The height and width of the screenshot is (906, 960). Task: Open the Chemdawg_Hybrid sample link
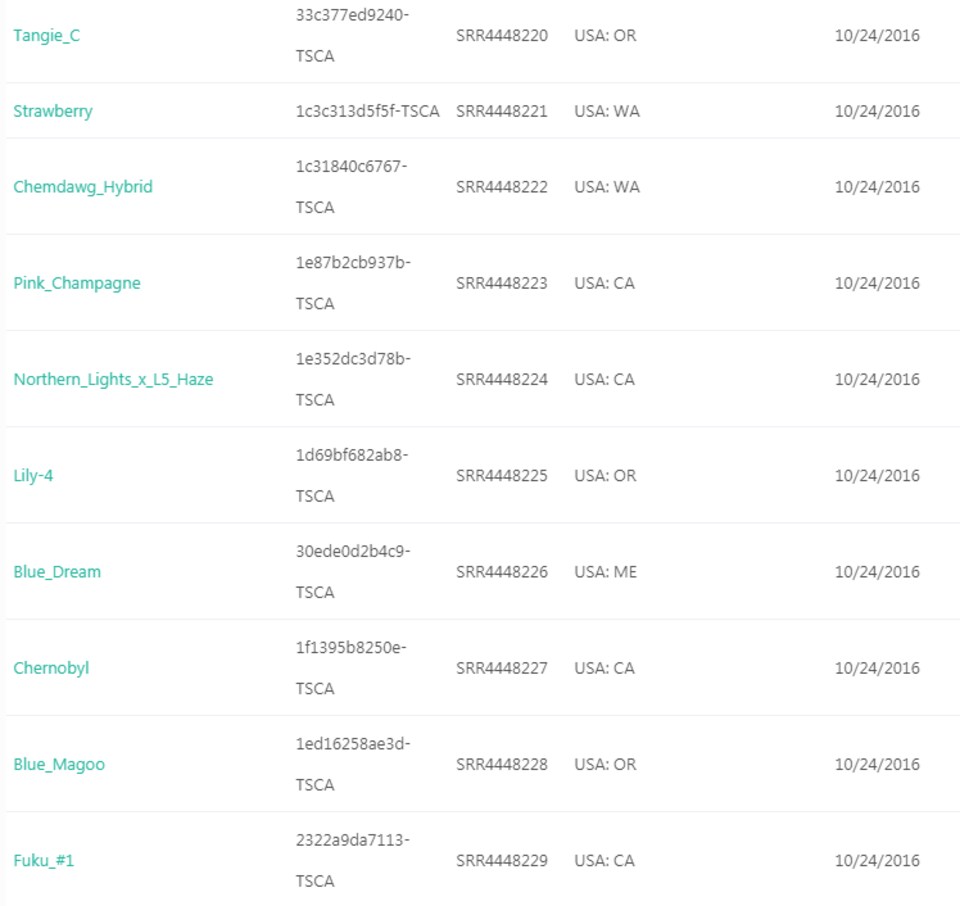[82, 187]
